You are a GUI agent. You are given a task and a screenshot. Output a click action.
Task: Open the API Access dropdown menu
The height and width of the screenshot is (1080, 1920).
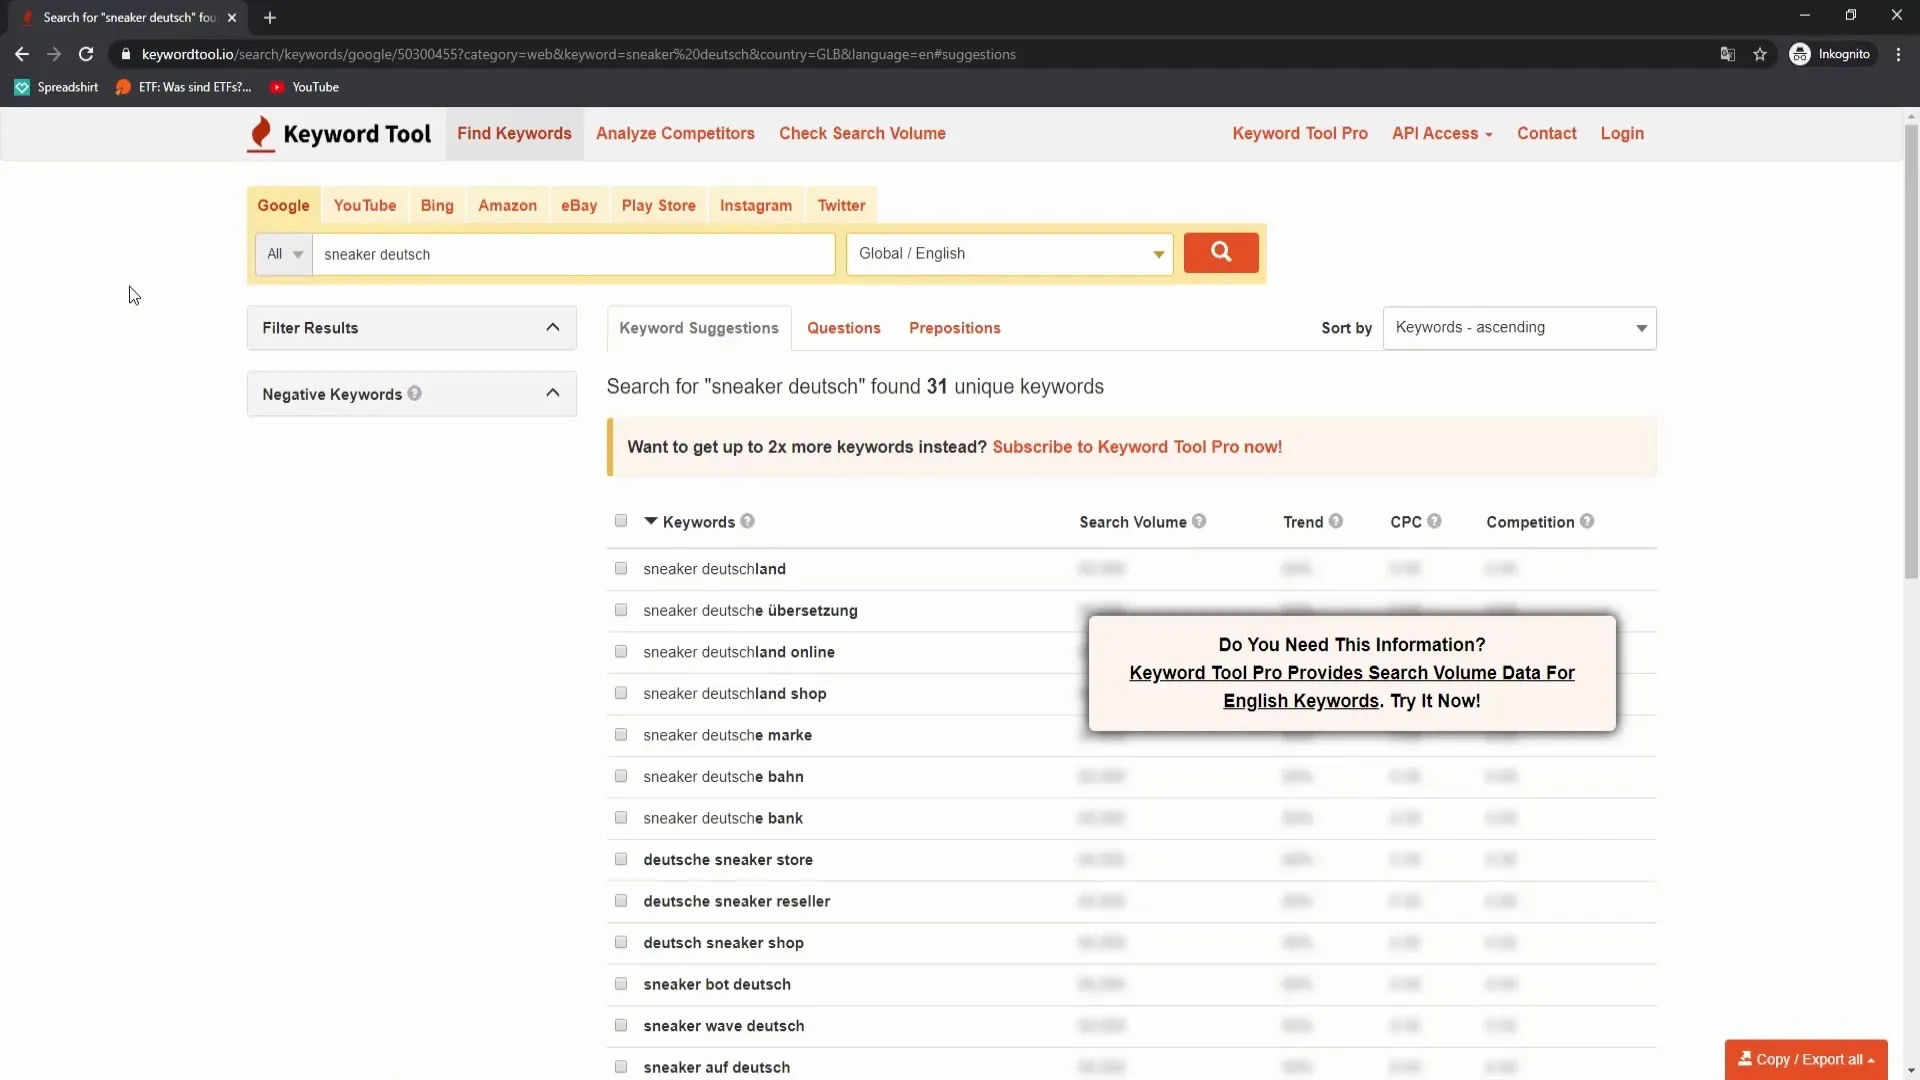[x=1442, y=133]
